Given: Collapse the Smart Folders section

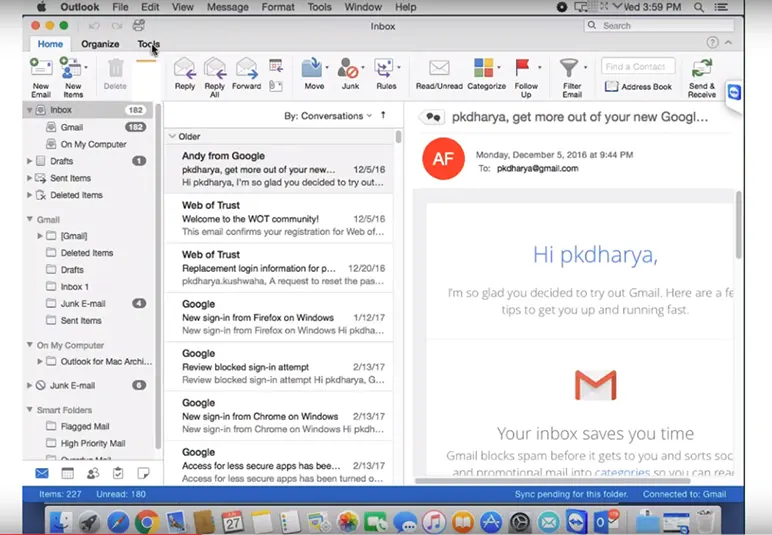Looking at the screenshot, I should click(30, 409).
